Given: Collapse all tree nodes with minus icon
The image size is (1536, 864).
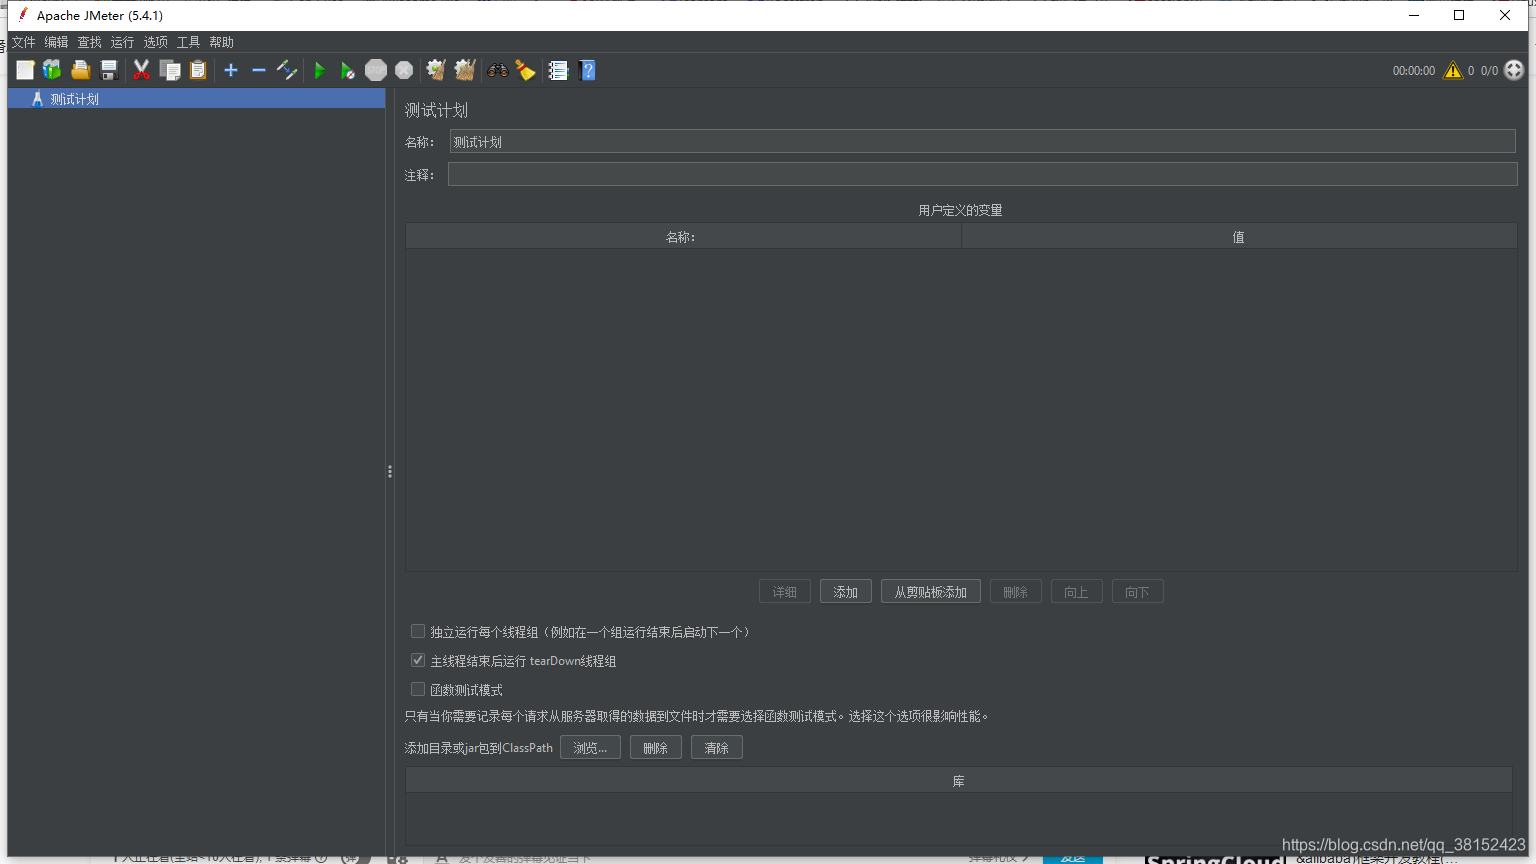Looking at the screenshot, I should click(259, 70).
